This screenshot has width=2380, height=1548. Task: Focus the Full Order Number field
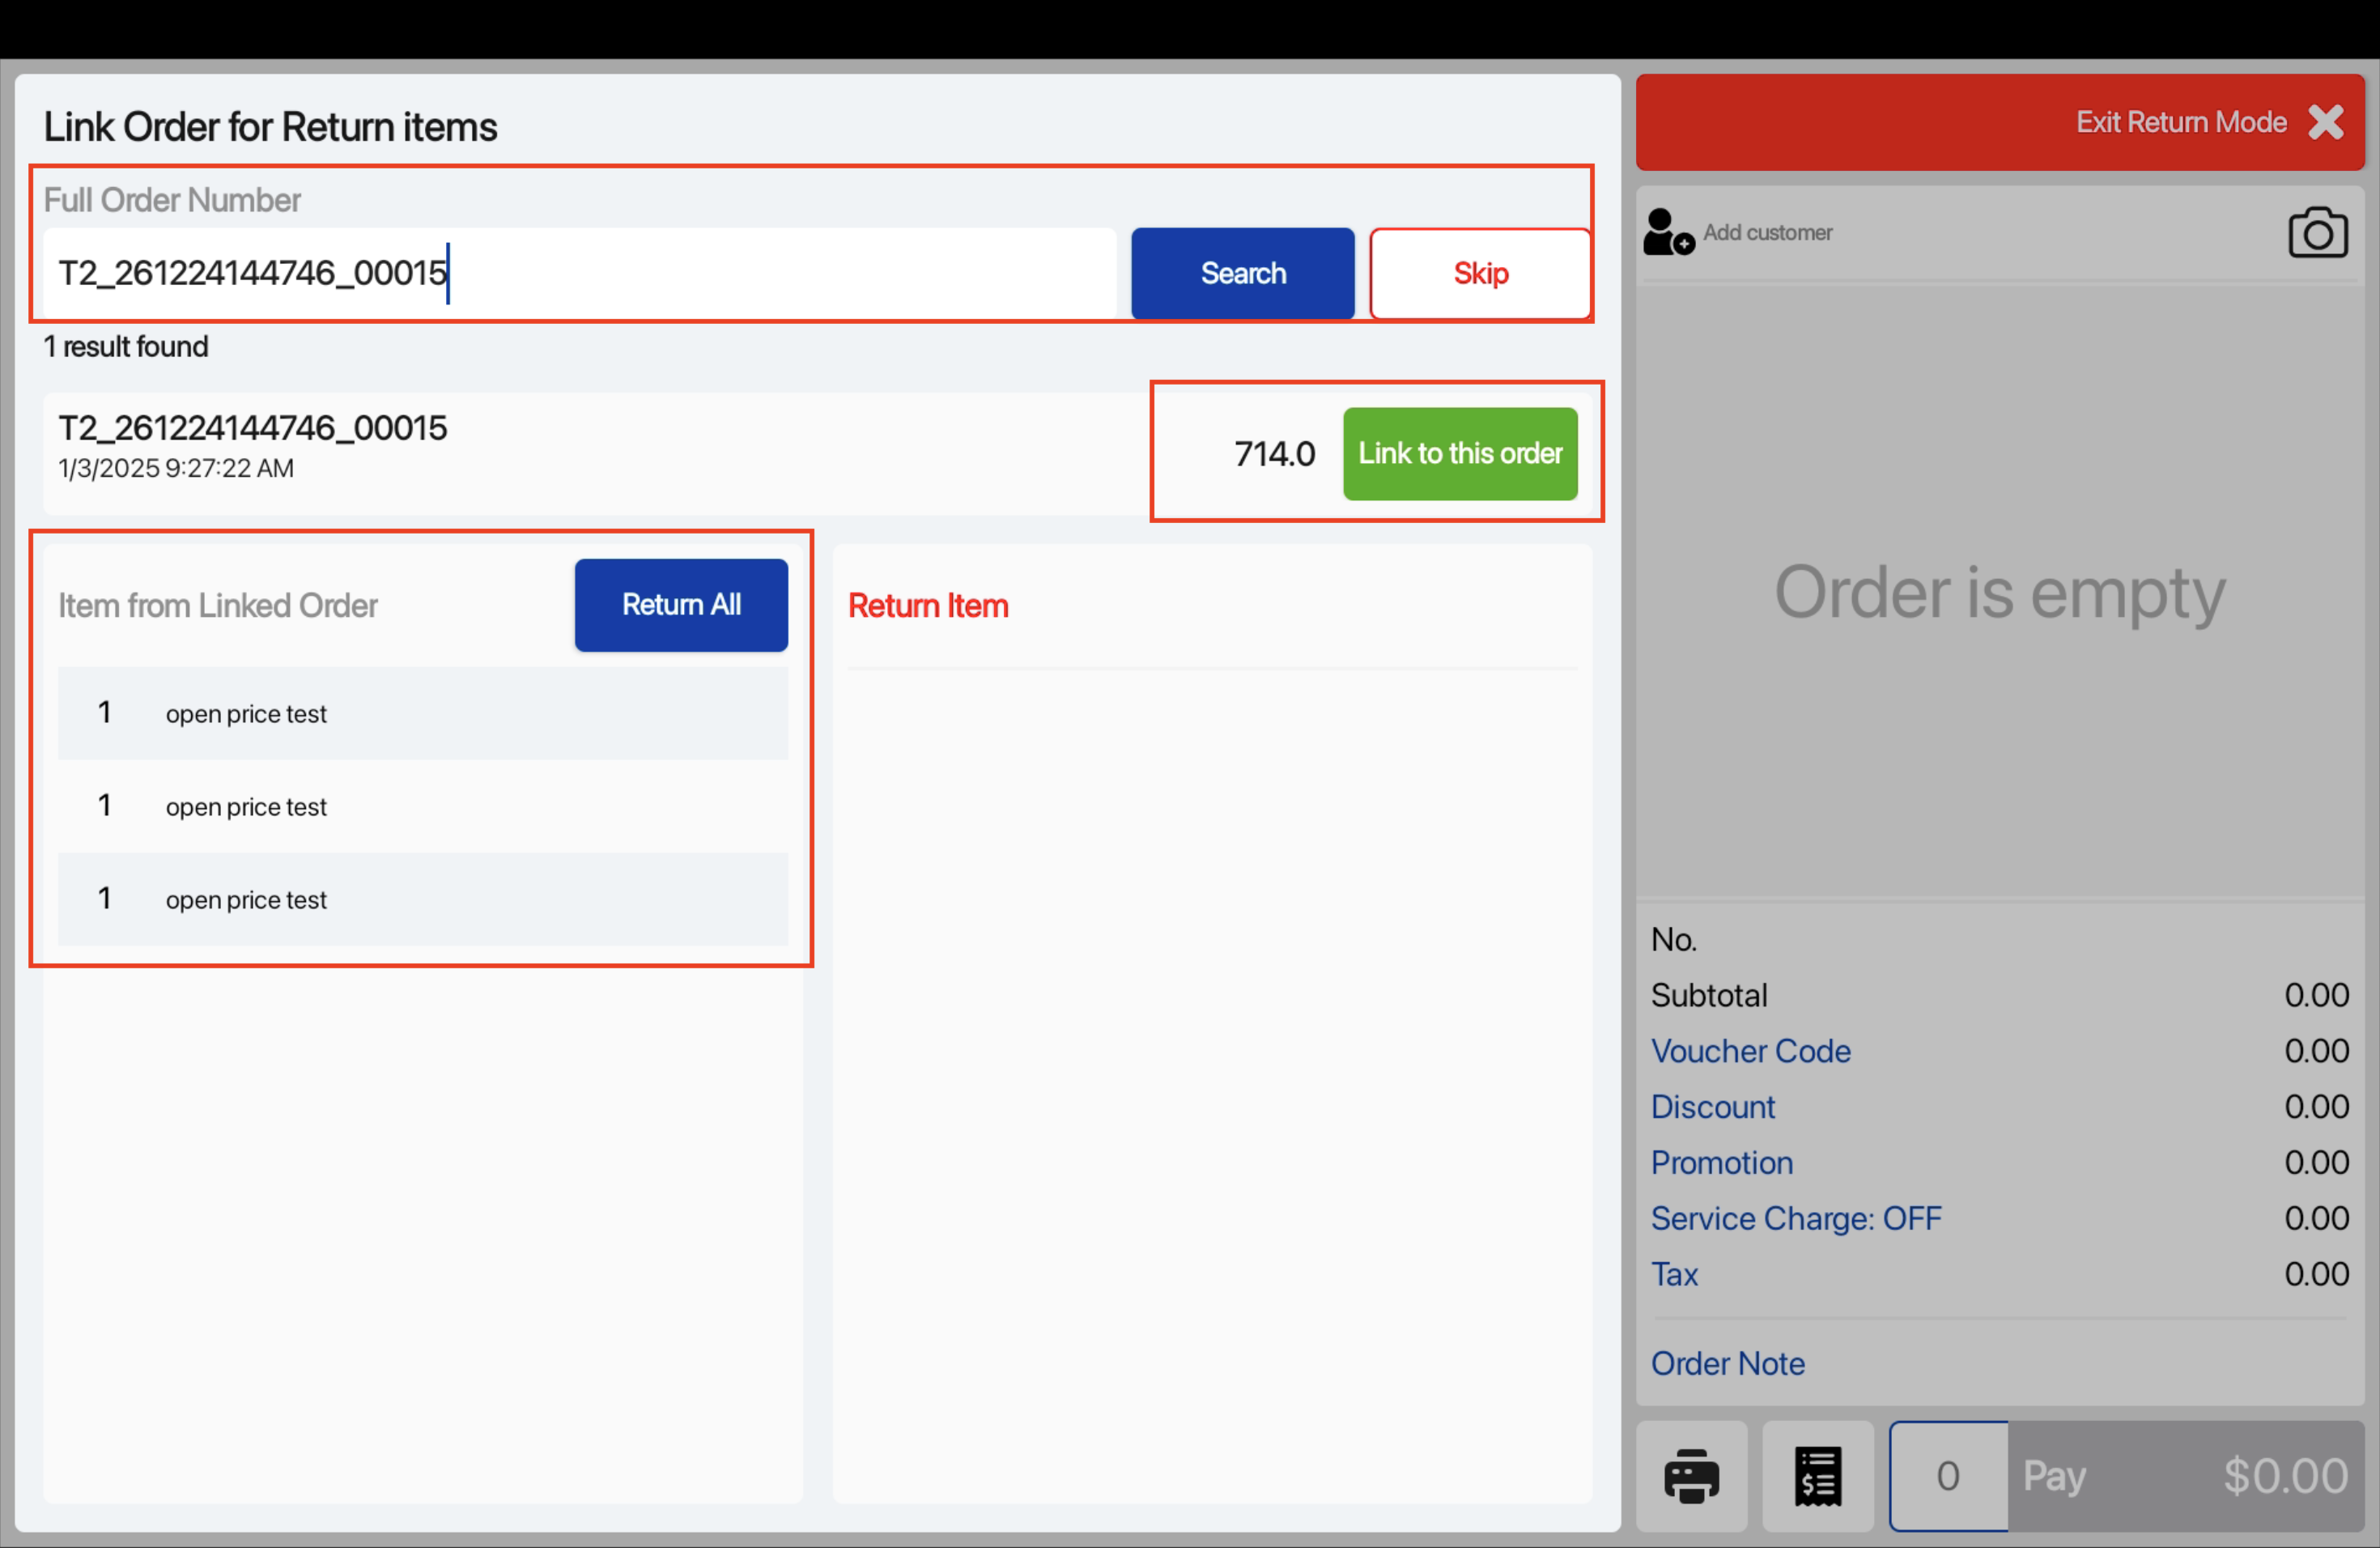click(580, 273)
